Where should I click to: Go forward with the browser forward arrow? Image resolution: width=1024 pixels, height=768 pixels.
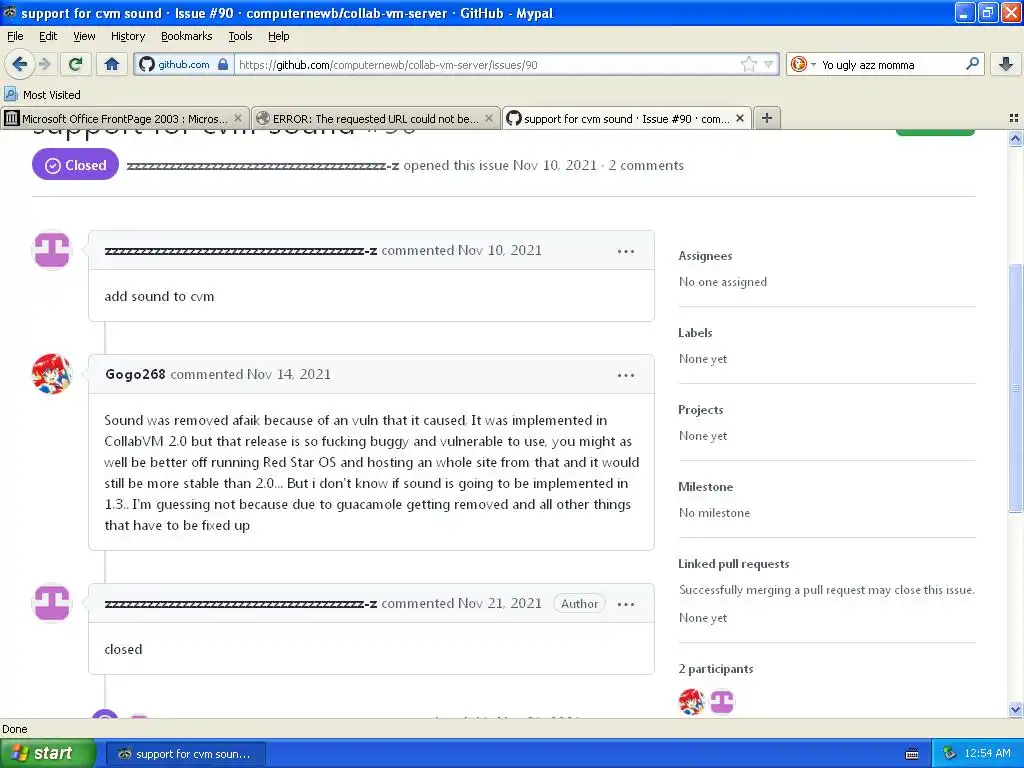coord(44,64)
